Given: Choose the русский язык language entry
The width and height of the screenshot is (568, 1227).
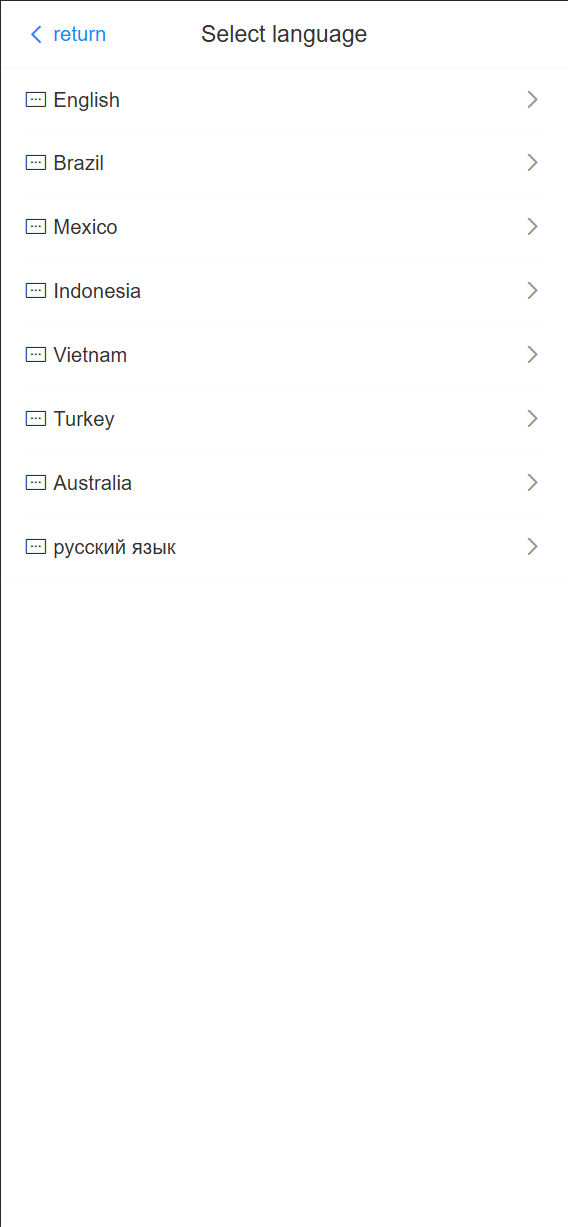Looking at the screenshot, I should point(284,547).
